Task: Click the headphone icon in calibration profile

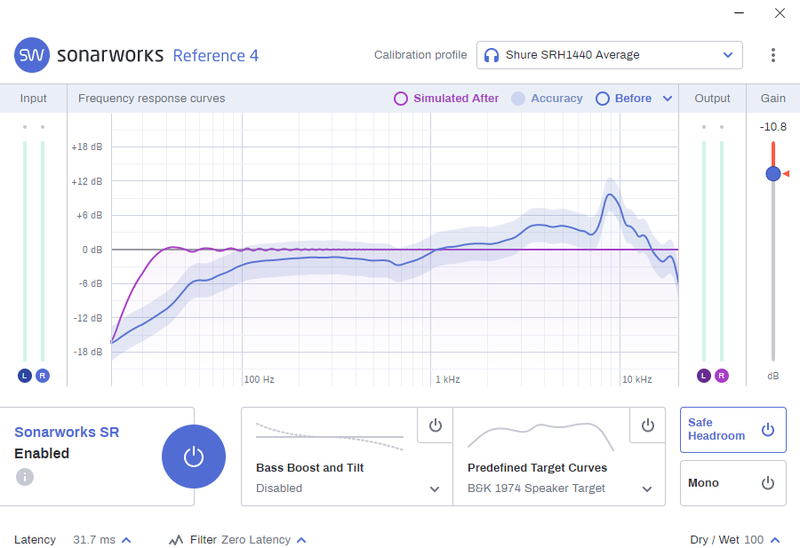Action: click(x=491, y=55)
